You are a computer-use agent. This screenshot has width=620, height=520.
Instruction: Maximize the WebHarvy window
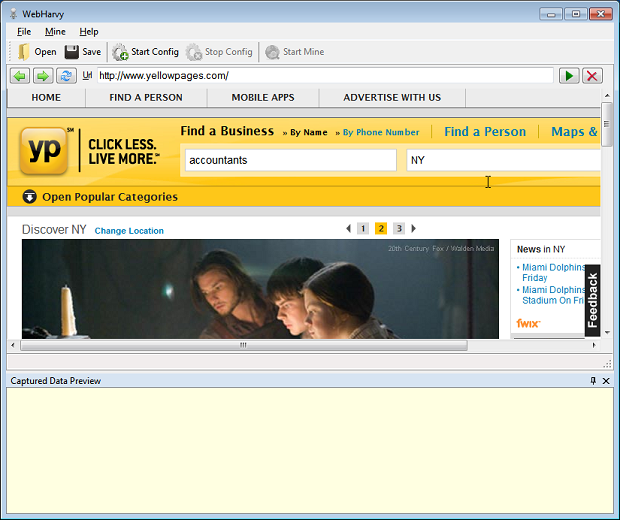[576, 14]
